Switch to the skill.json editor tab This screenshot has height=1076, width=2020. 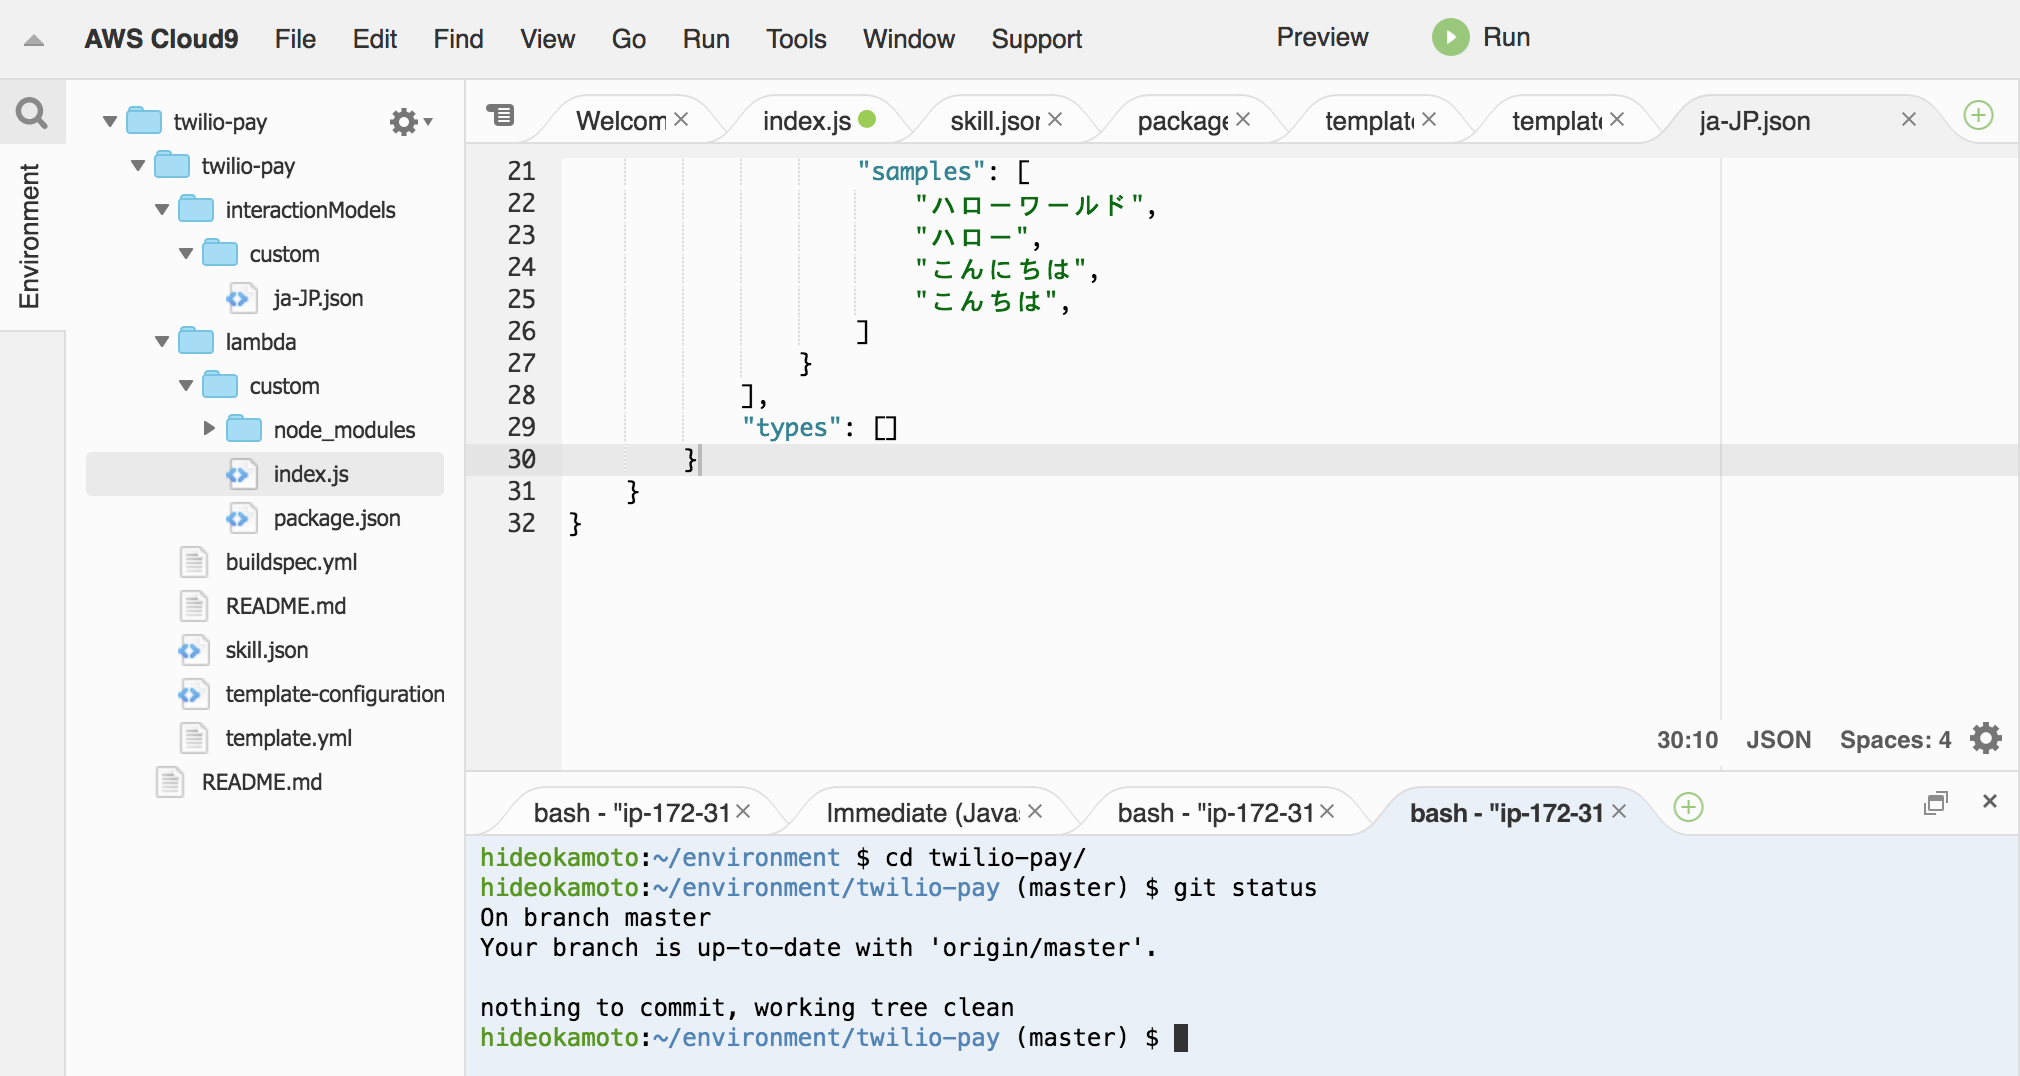coord(994,121)
